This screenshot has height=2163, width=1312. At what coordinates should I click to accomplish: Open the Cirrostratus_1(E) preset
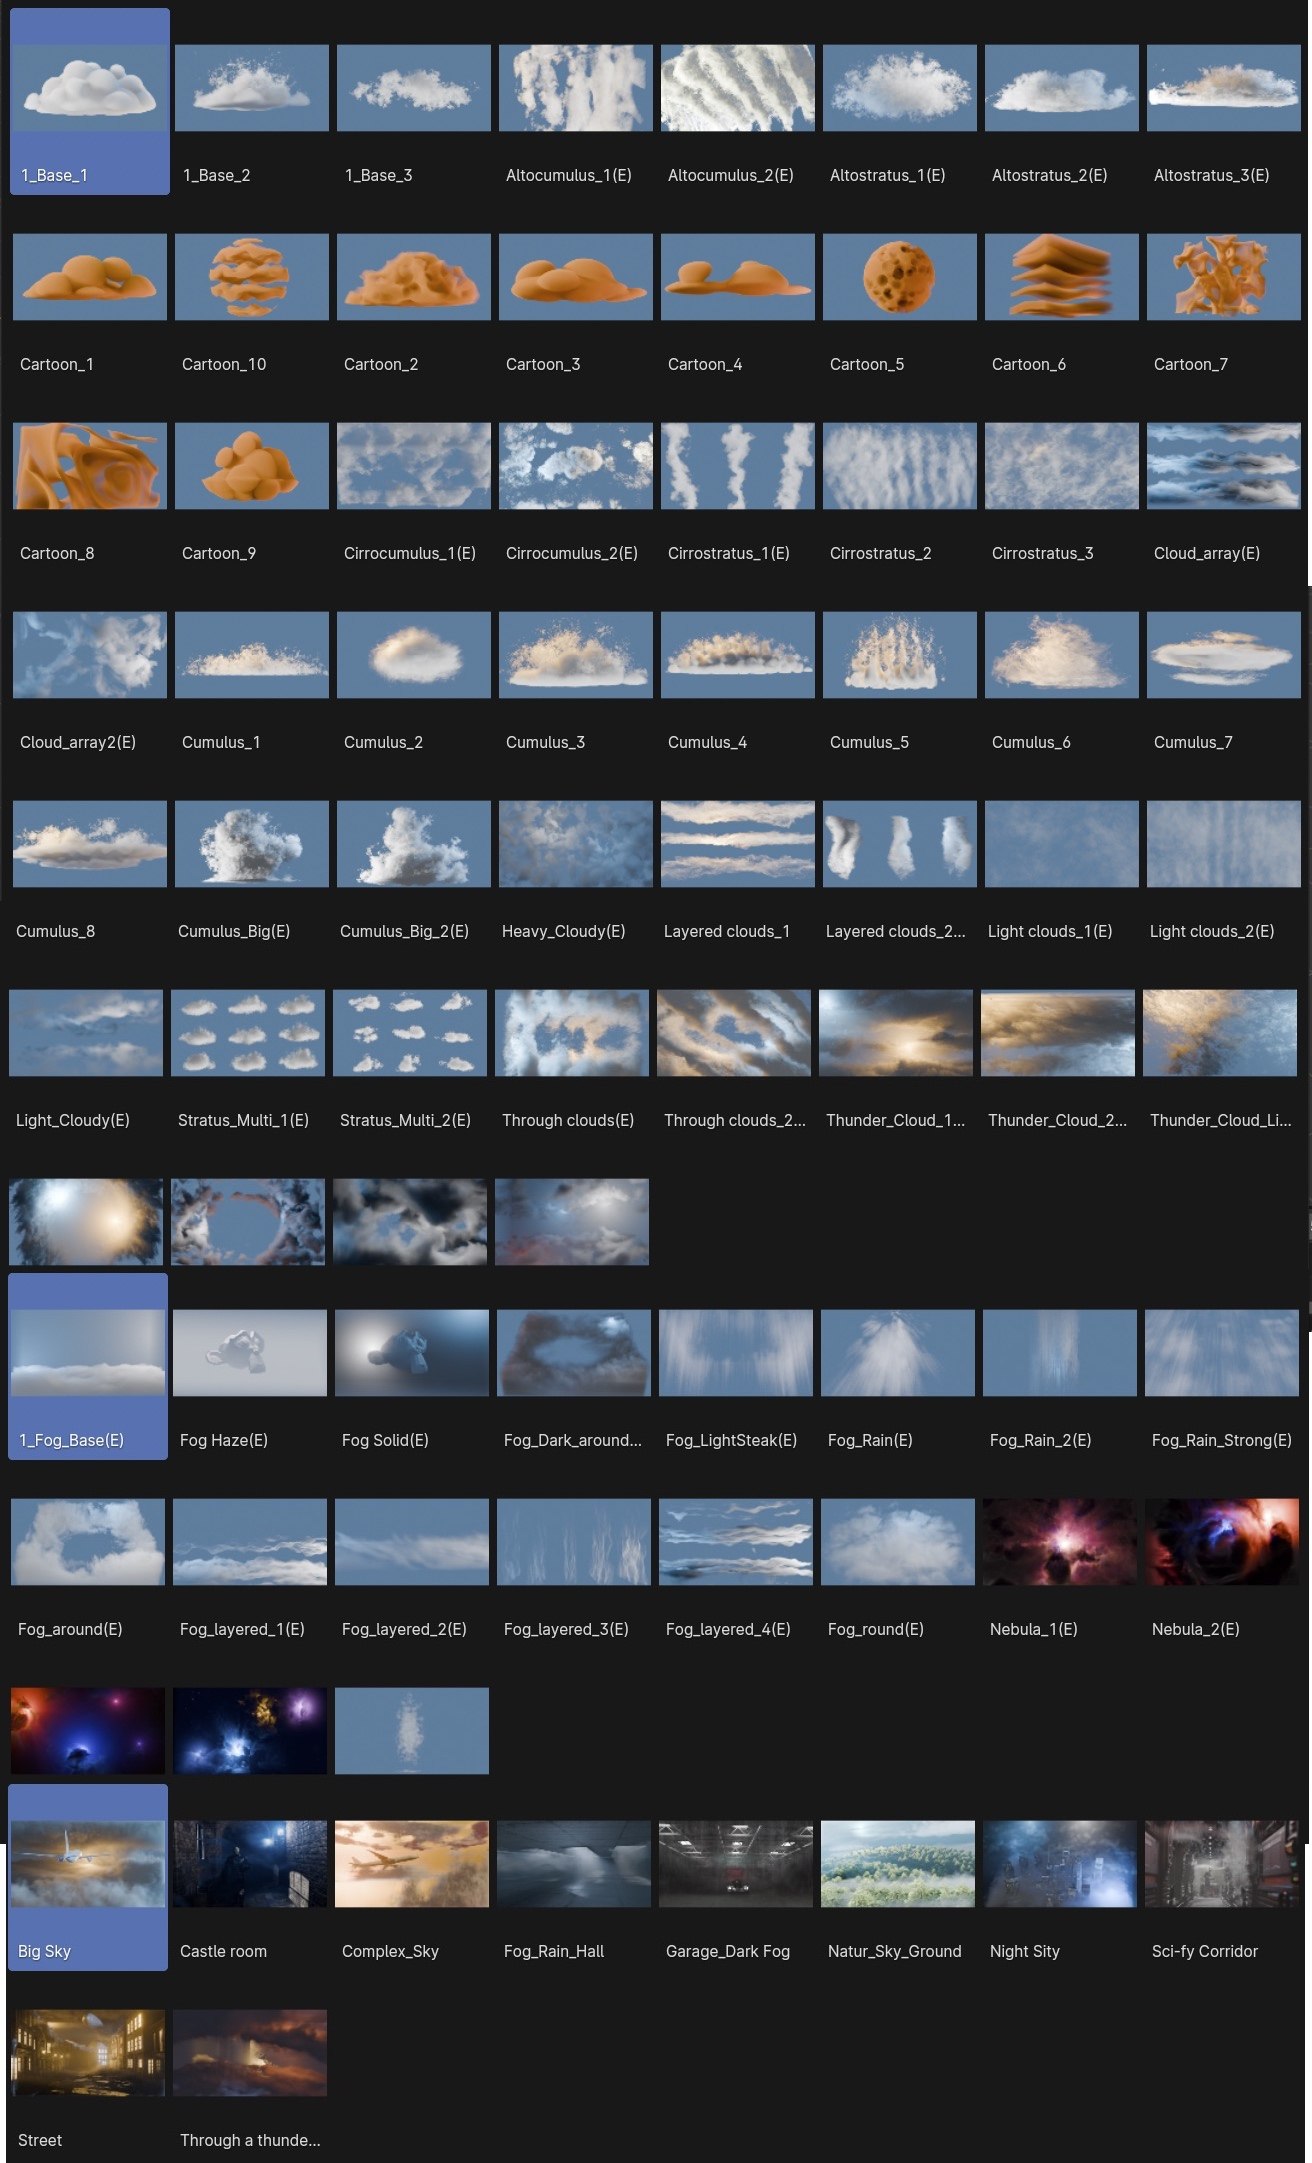pyautogui.click(x=737, y=466)
